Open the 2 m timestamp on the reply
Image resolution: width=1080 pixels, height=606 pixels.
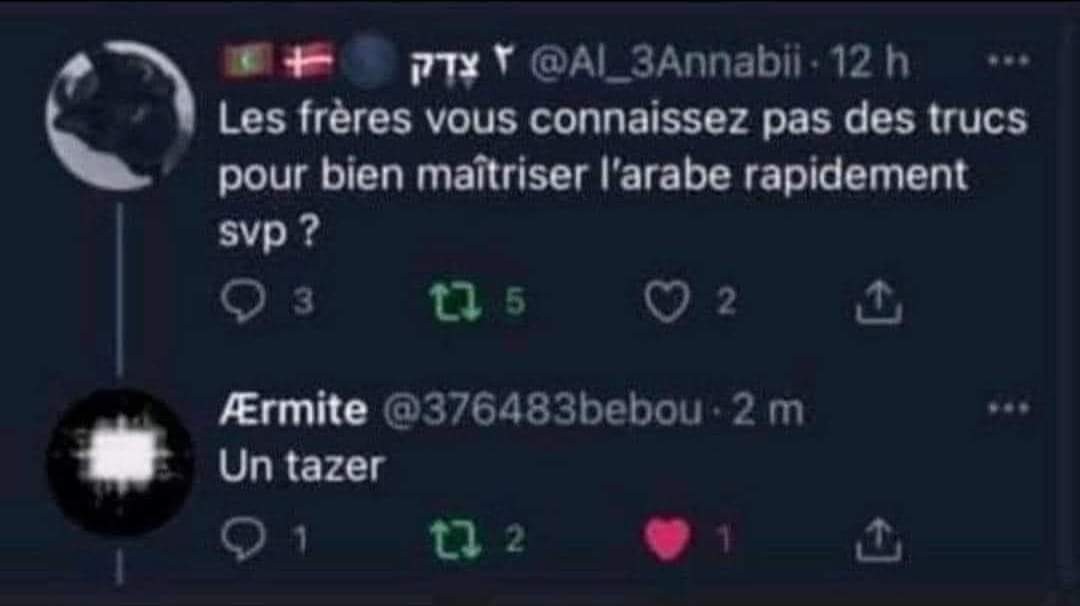coord(767,410)
